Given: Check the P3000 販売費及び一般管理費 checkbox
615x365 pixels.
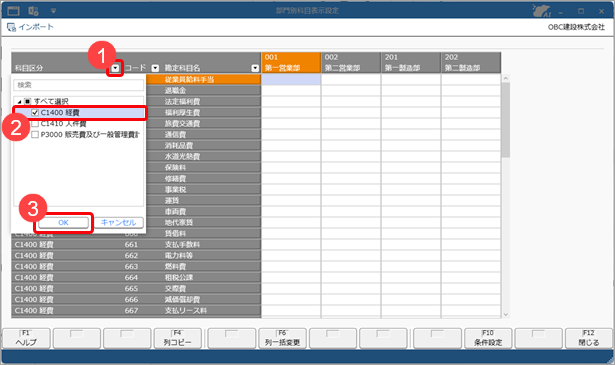Looking at the screenshot, I should click(x=35, y=135).
